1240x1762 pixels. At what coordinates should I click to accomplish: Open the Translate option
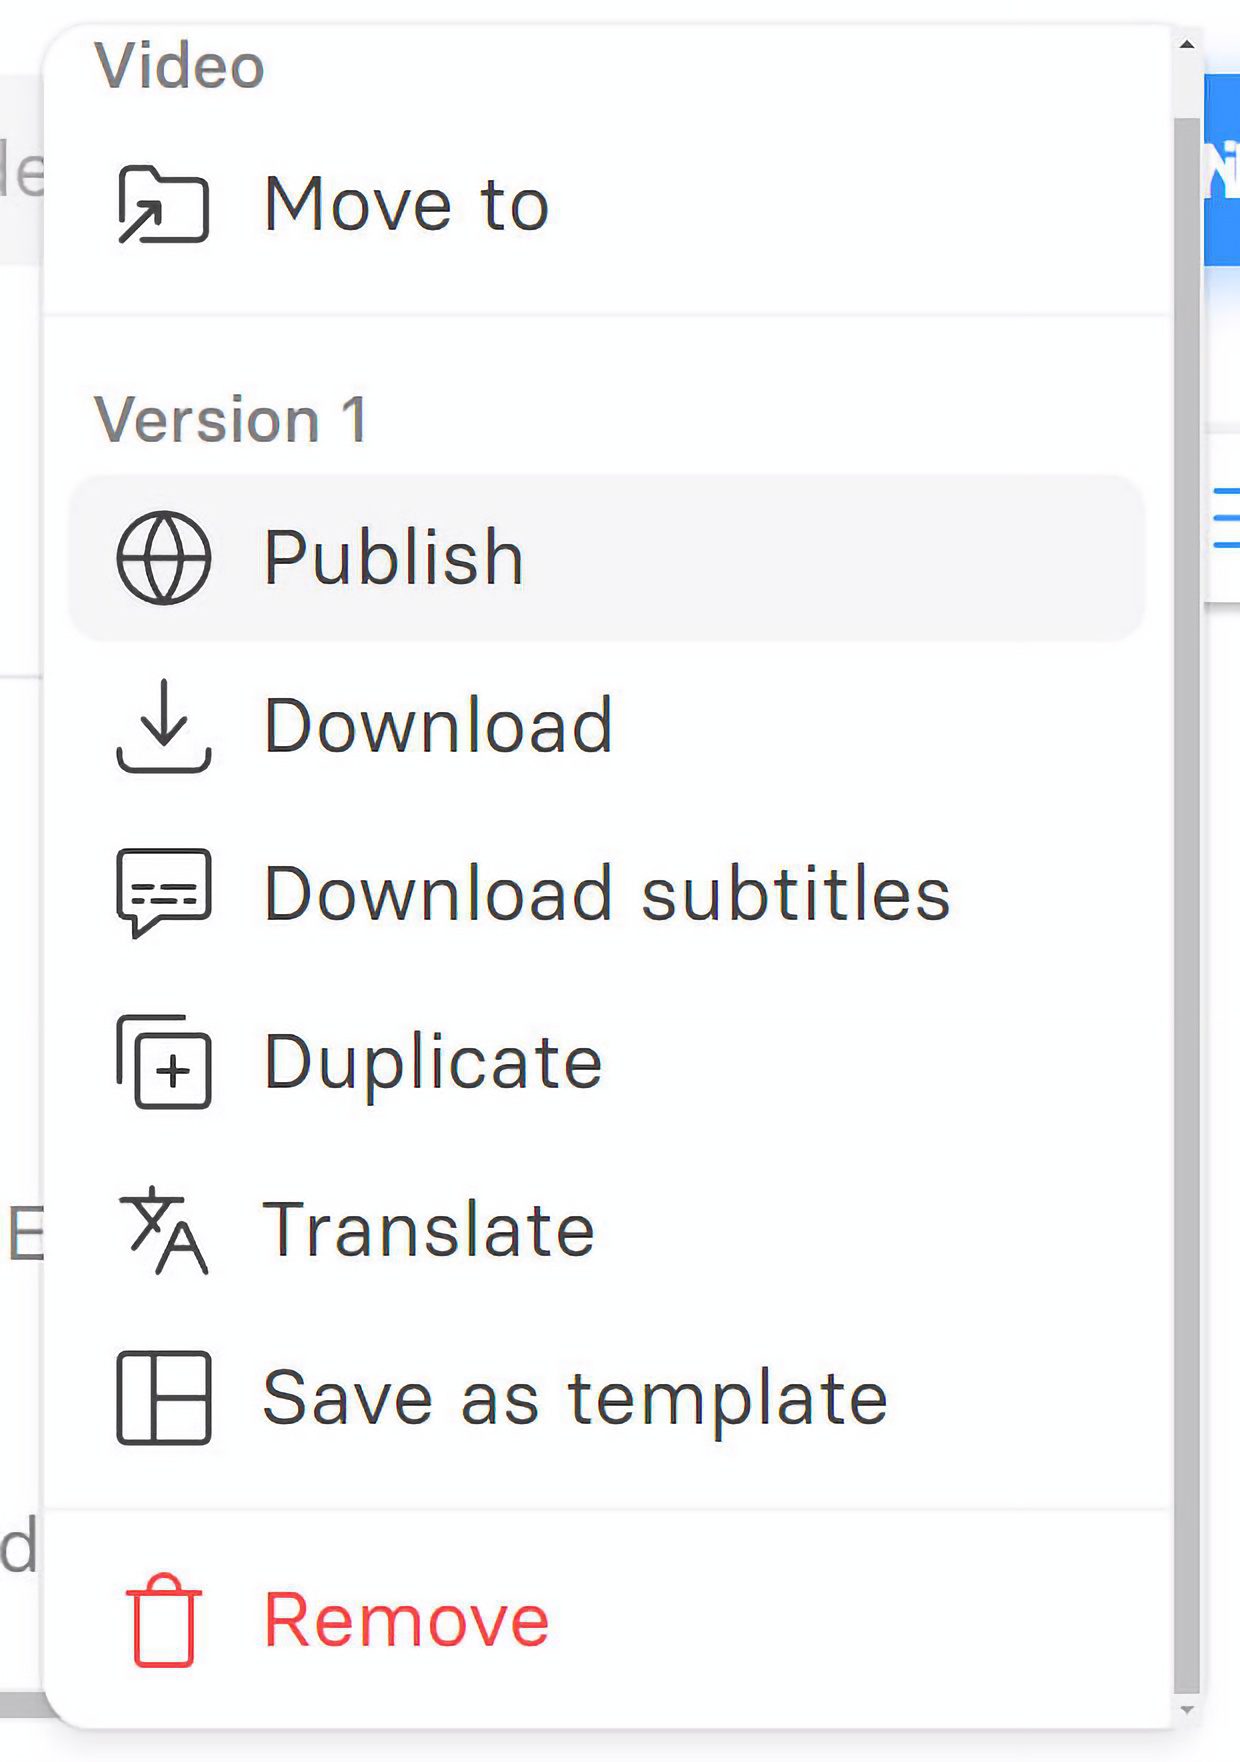click(429, 1230)
